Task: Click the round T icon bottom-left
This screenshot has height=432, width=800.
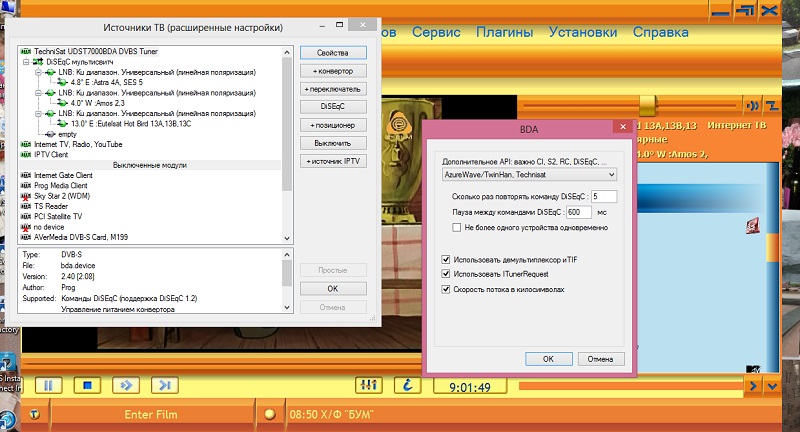Action: pos(35,414)
